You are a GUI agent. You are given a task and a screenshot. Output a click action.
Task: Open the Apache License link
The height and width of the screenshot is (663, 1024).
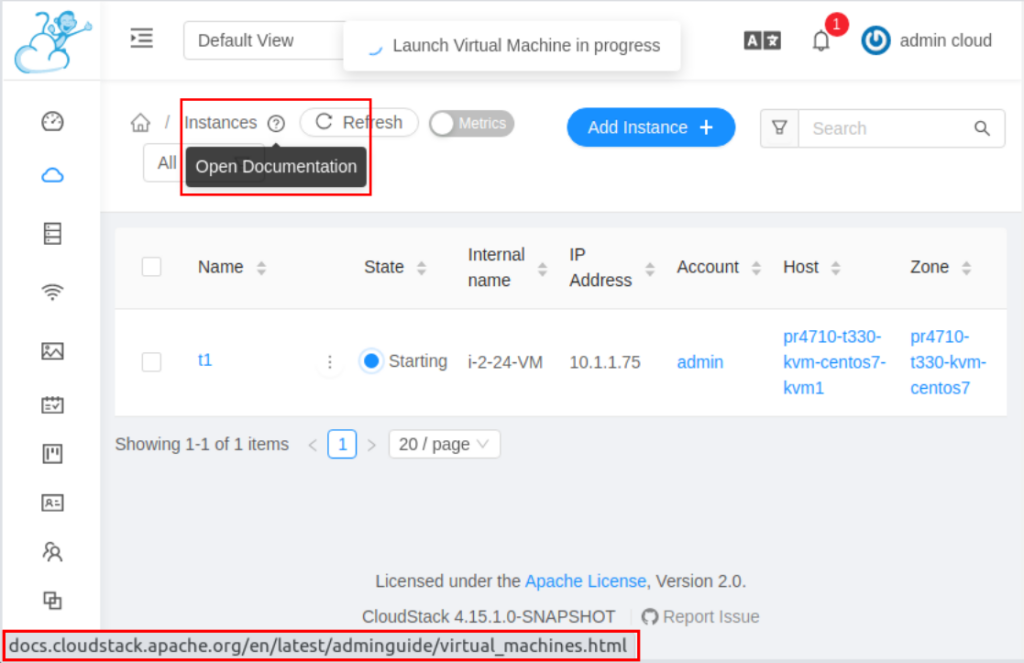[x=585, y=580]
